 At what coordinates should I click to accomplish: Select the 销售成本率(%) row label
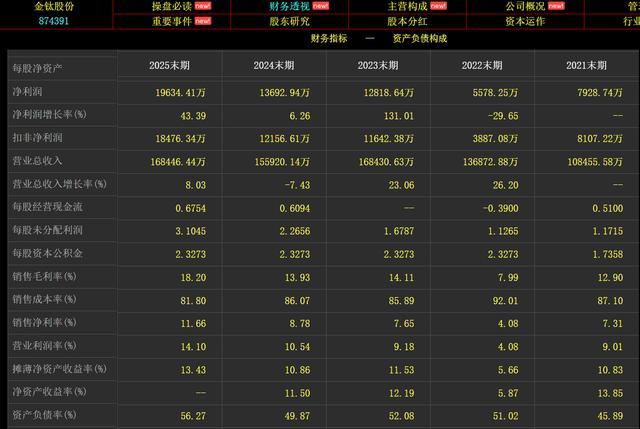(44, 299)
